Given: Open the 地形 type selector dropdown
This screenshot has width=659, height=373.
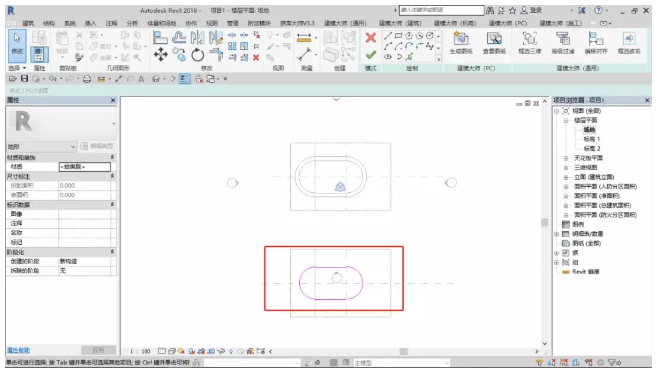Looking at the screenshot, I should click(x=41, y=147).
